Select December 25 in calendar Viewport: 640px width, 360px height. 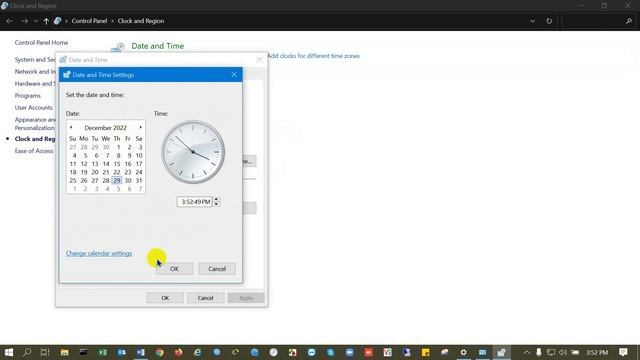(73, 180)
